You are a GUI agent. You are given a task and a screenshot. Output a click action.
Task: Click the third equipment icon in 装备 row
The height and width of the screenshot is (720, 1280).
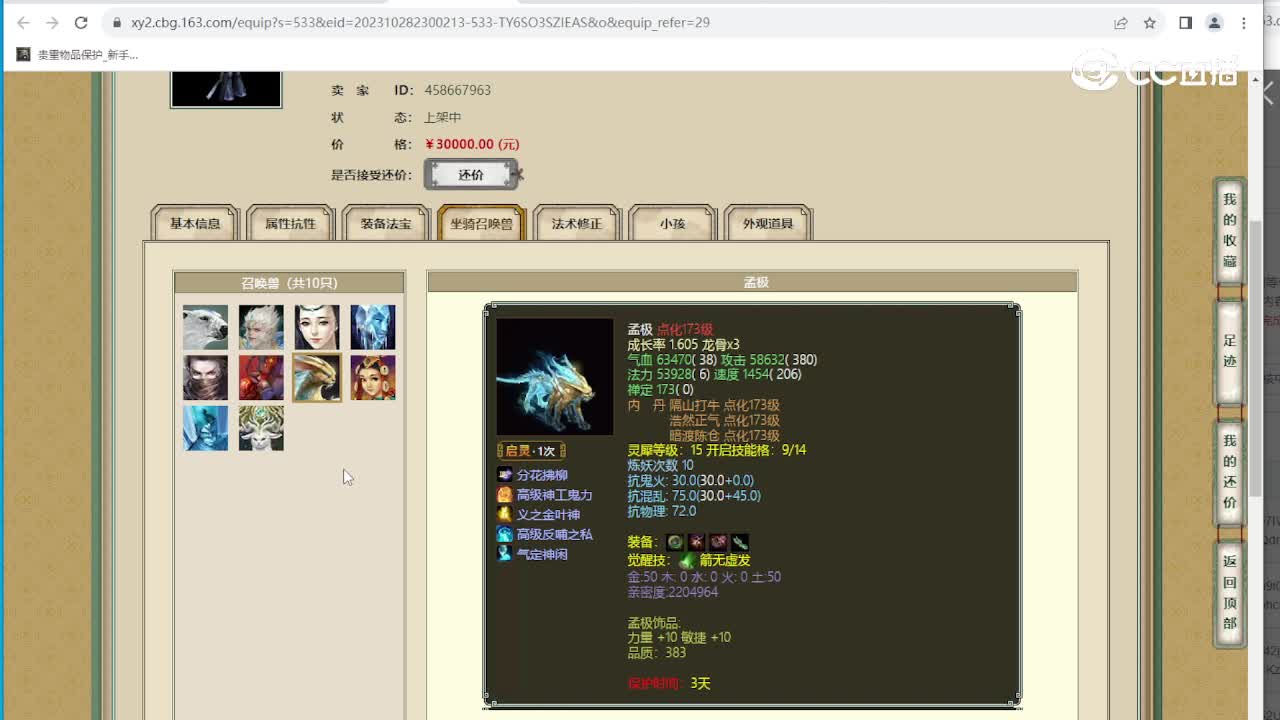point(718,542)
